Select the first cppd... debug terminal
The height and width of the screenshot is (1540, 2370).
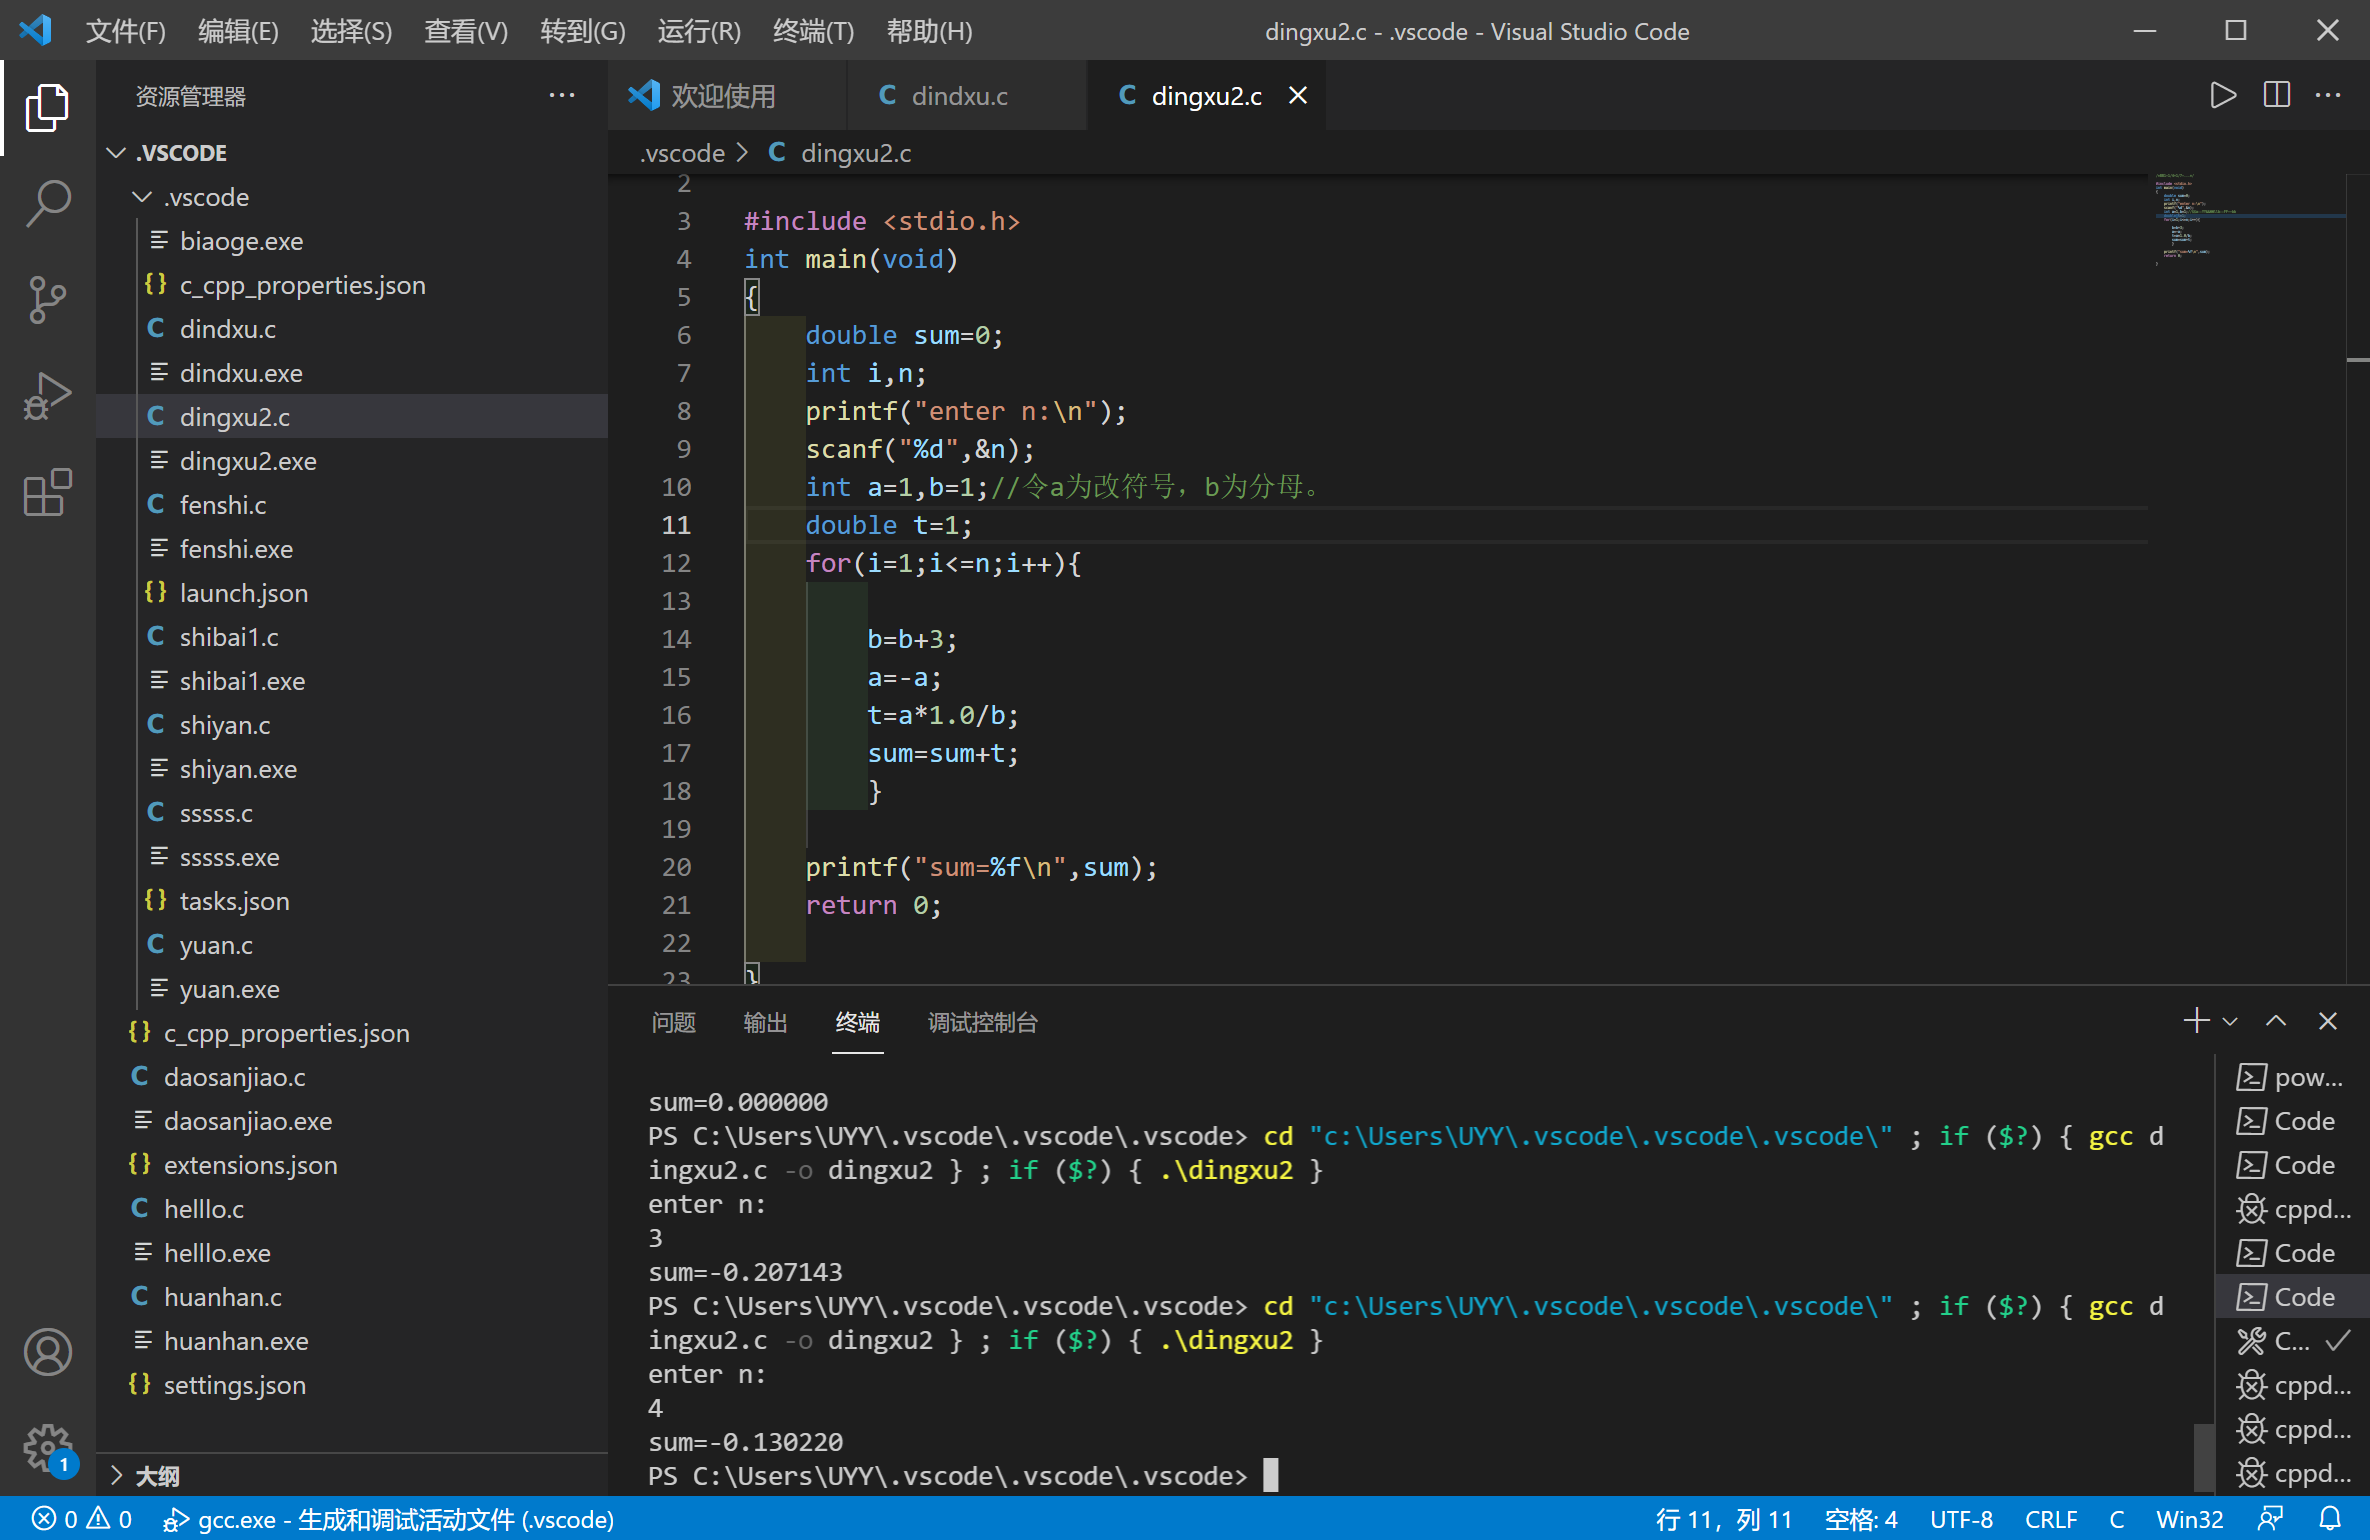[2292, 1209]
